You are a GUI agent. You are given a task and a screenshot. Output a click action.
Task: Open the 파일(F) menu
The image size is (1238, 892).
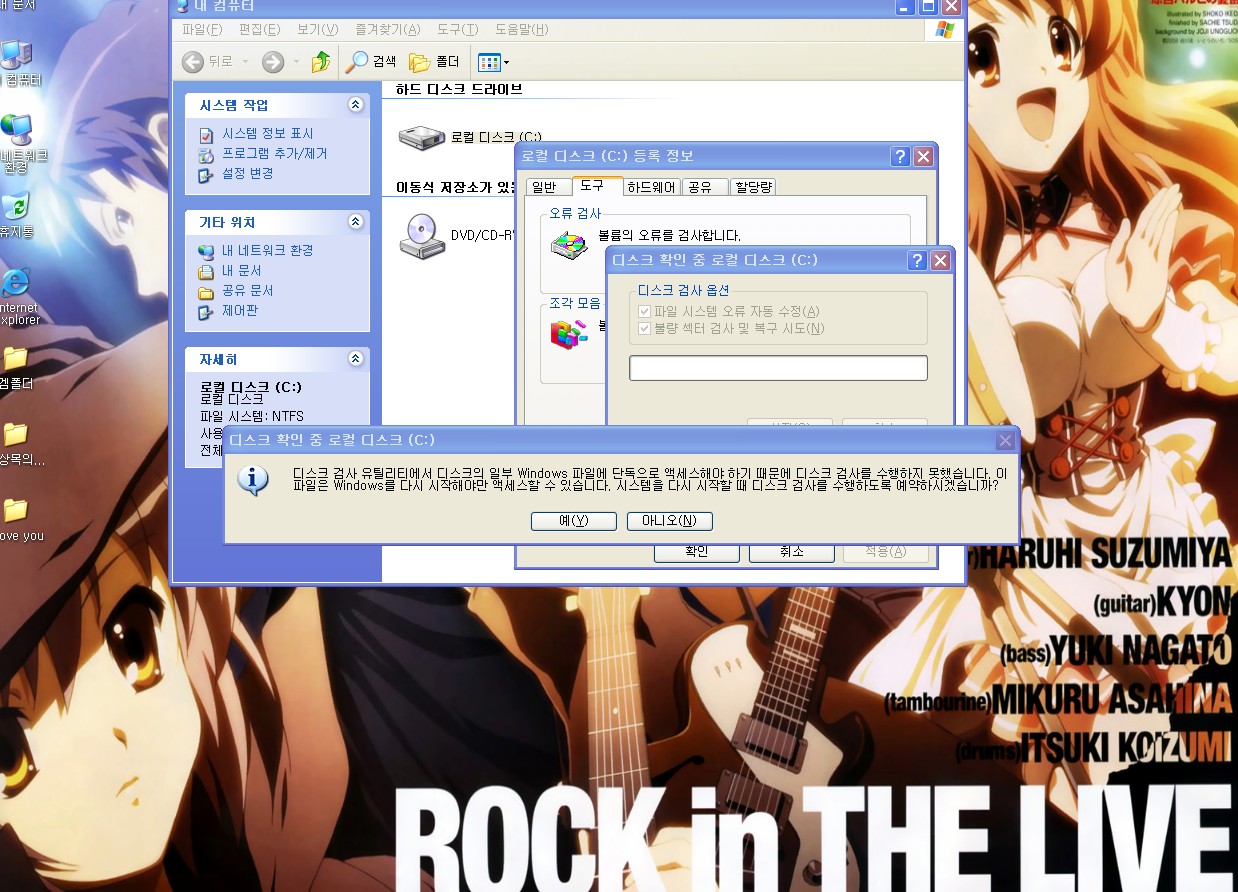(x=202, y=30)
